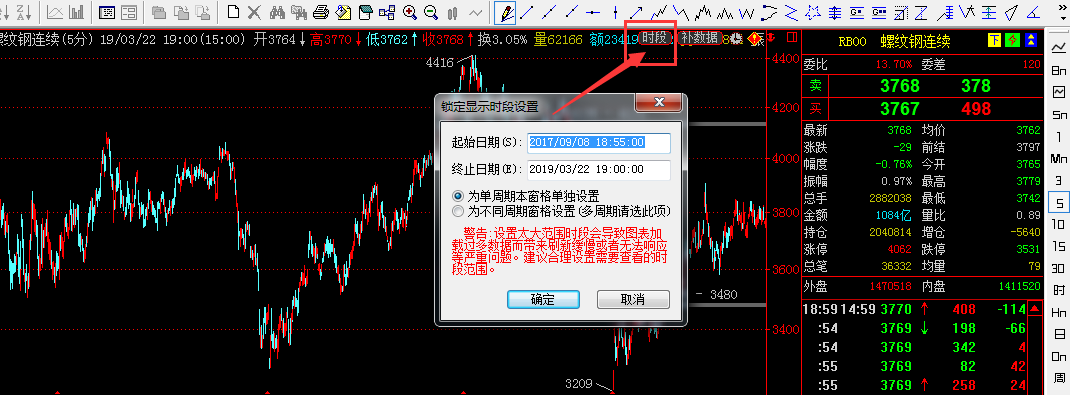Click the 时段 period button above the chart
Image resolution: width=1070 pixels, height=395 pixels.
coord(654,38)
